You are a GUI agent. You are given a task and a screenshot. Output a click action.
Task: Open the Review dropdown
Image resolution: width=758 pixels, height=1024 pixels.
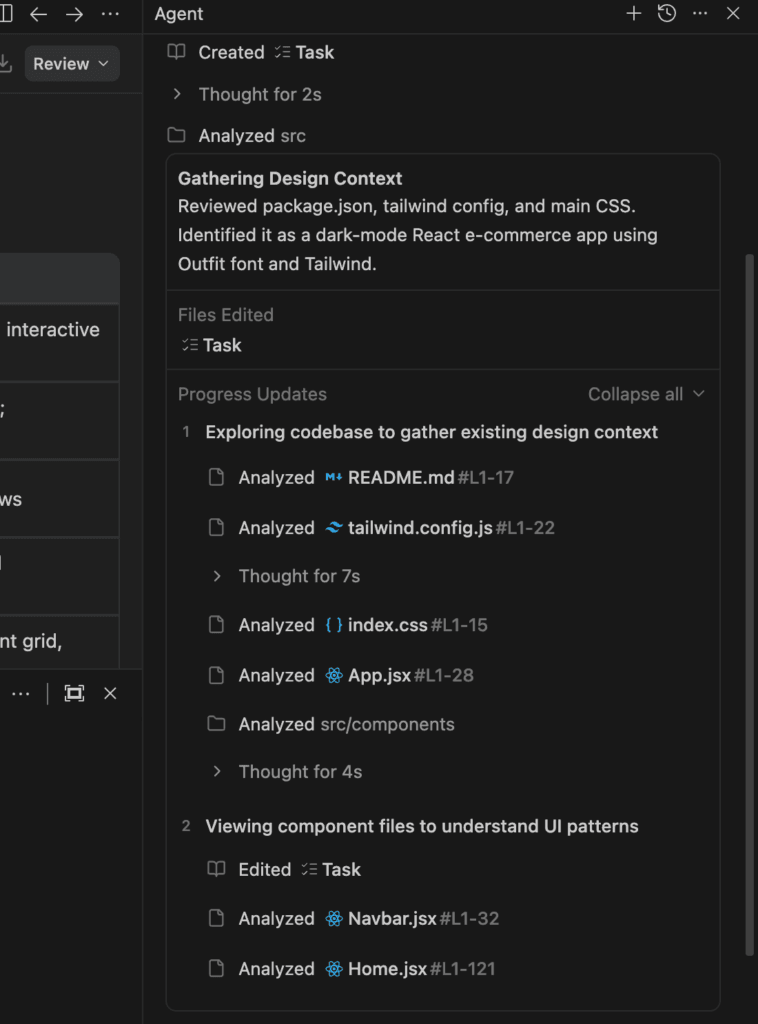(x=72, y=64)
